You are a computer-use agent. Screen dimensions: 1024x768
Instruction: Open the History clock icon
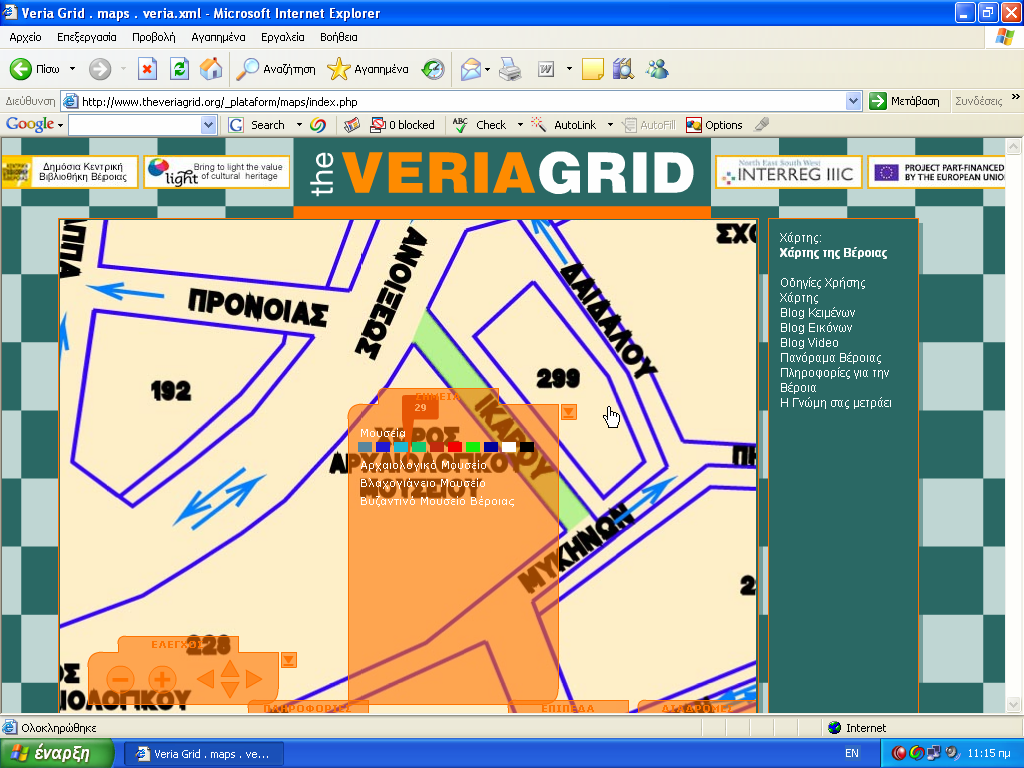432,69
